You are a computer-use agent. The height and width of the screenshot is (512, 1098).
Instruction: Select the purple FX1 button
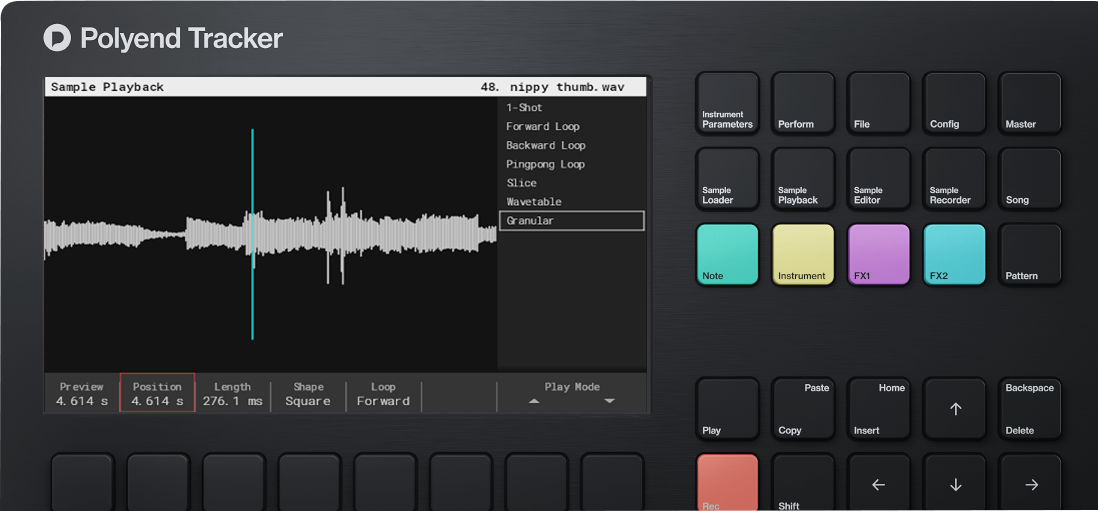[x=879, y=254]
